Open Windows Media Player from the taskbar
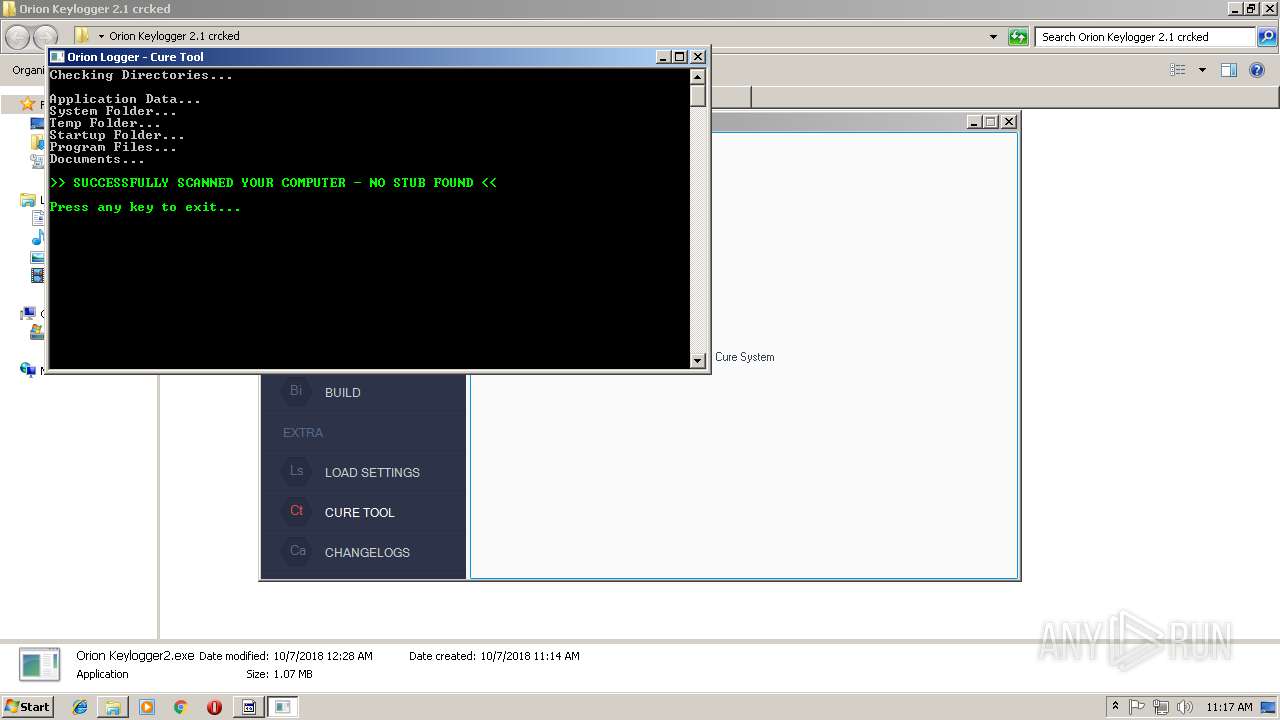1280x720 pixels. pos(147,707)
